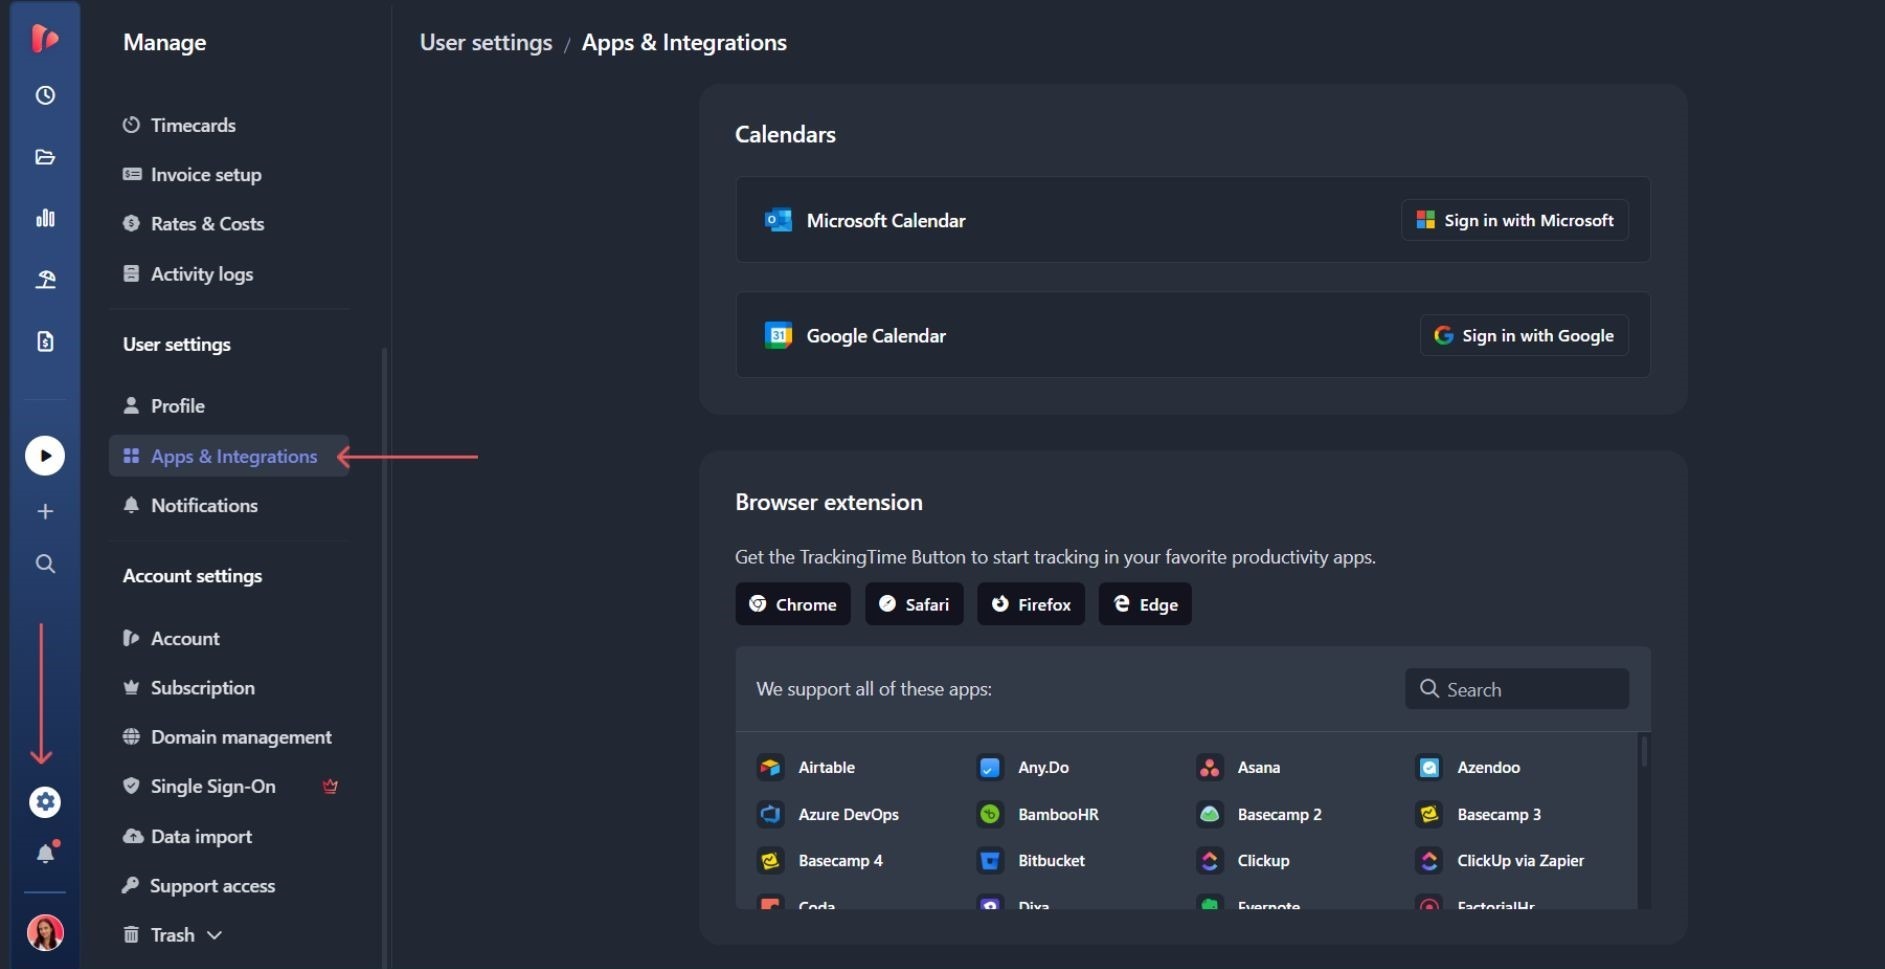
Task: Open Data import
Action: click(x=187, y=837)
